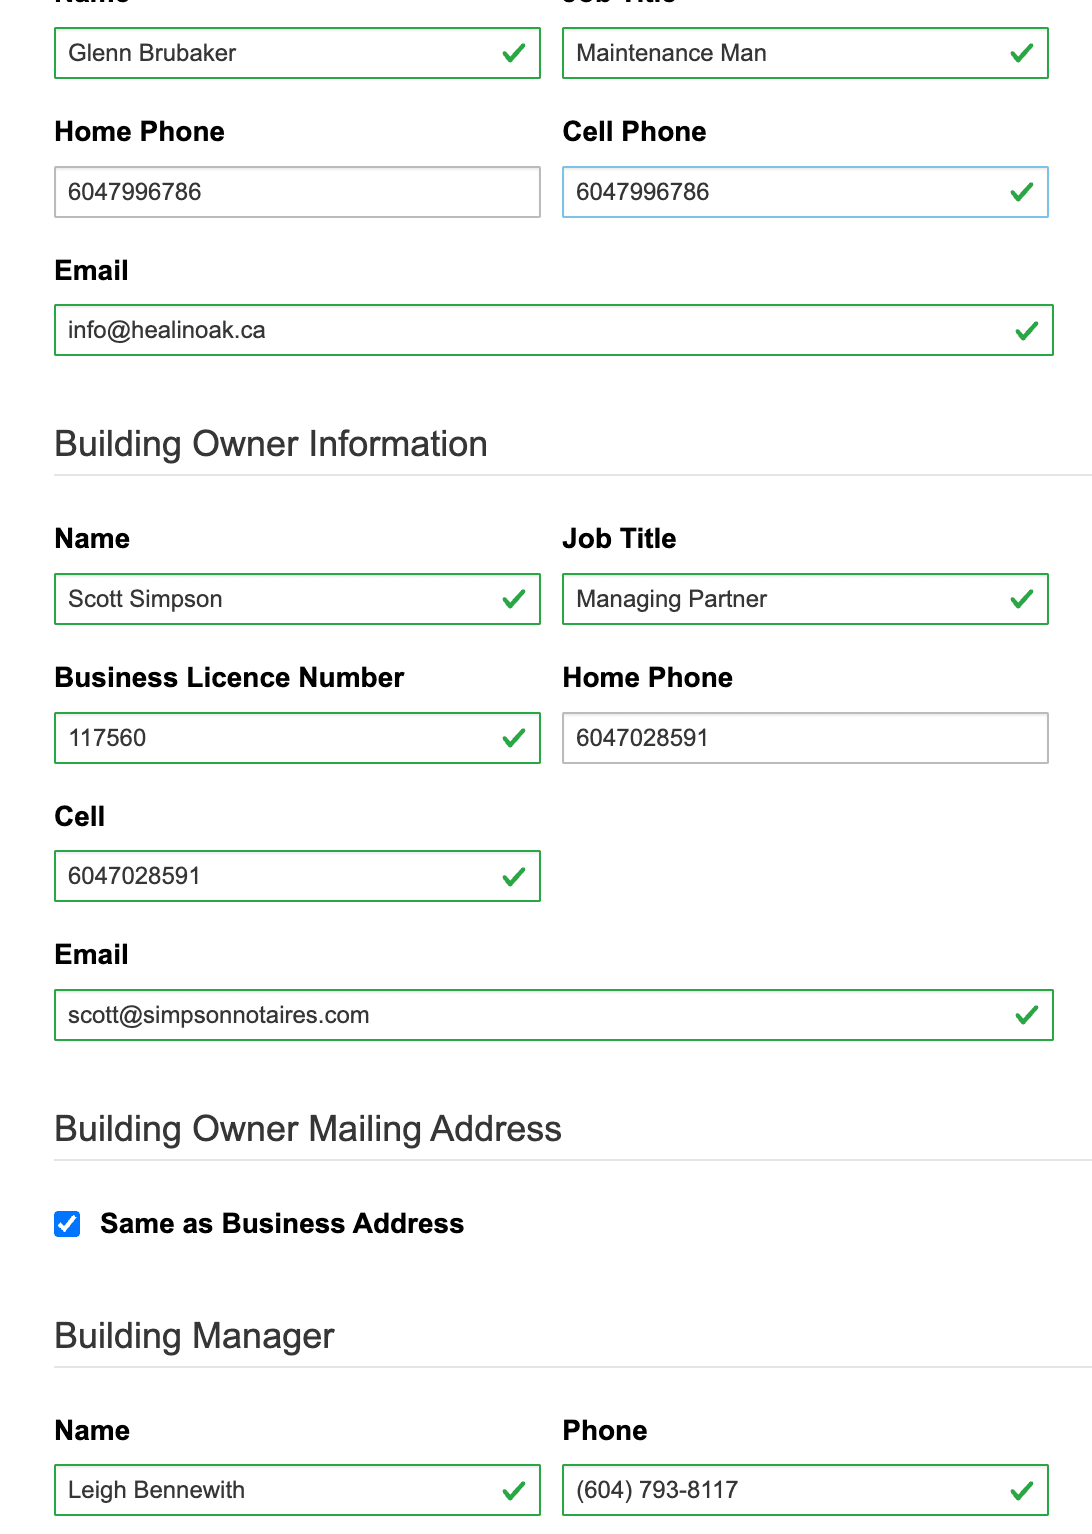Click the checkmark for scott@simpsonnotaires.com email
The width and height of the screenshot is (1092, 1534).
coord(1026,1015)
